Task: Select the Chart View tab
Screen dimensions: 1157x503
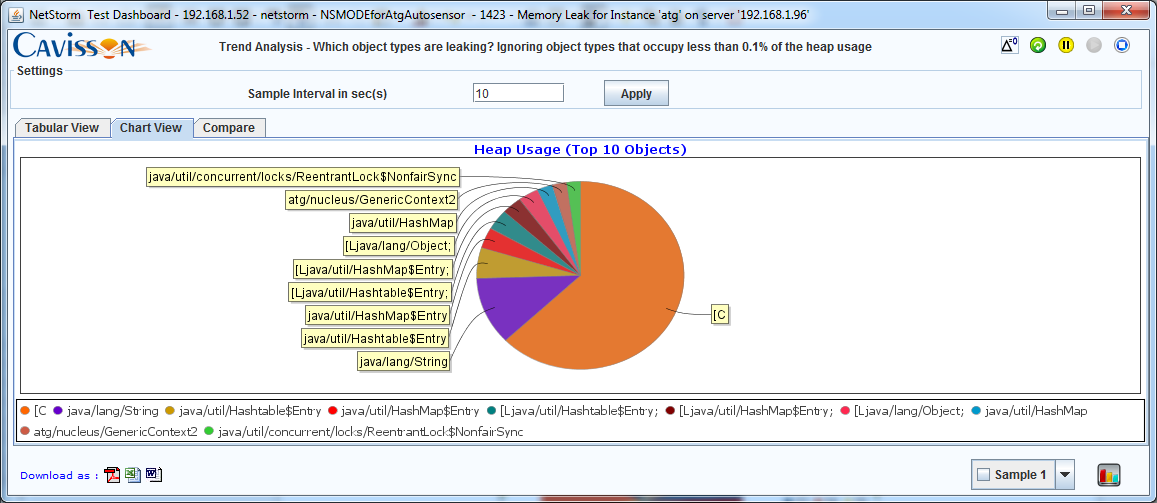Action: tap(151, 128)
